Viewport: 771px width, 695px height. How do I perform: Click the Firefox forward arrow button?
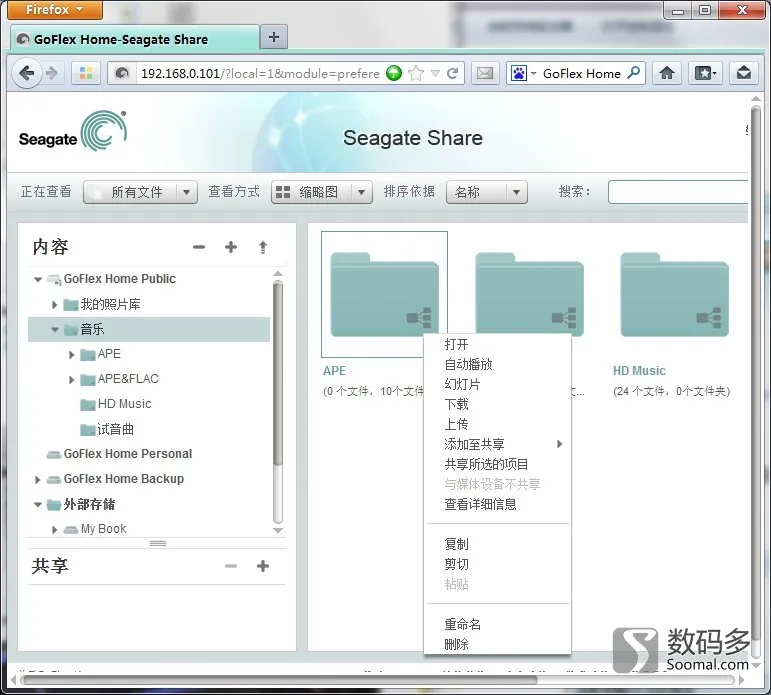click(x=52, y=74)
